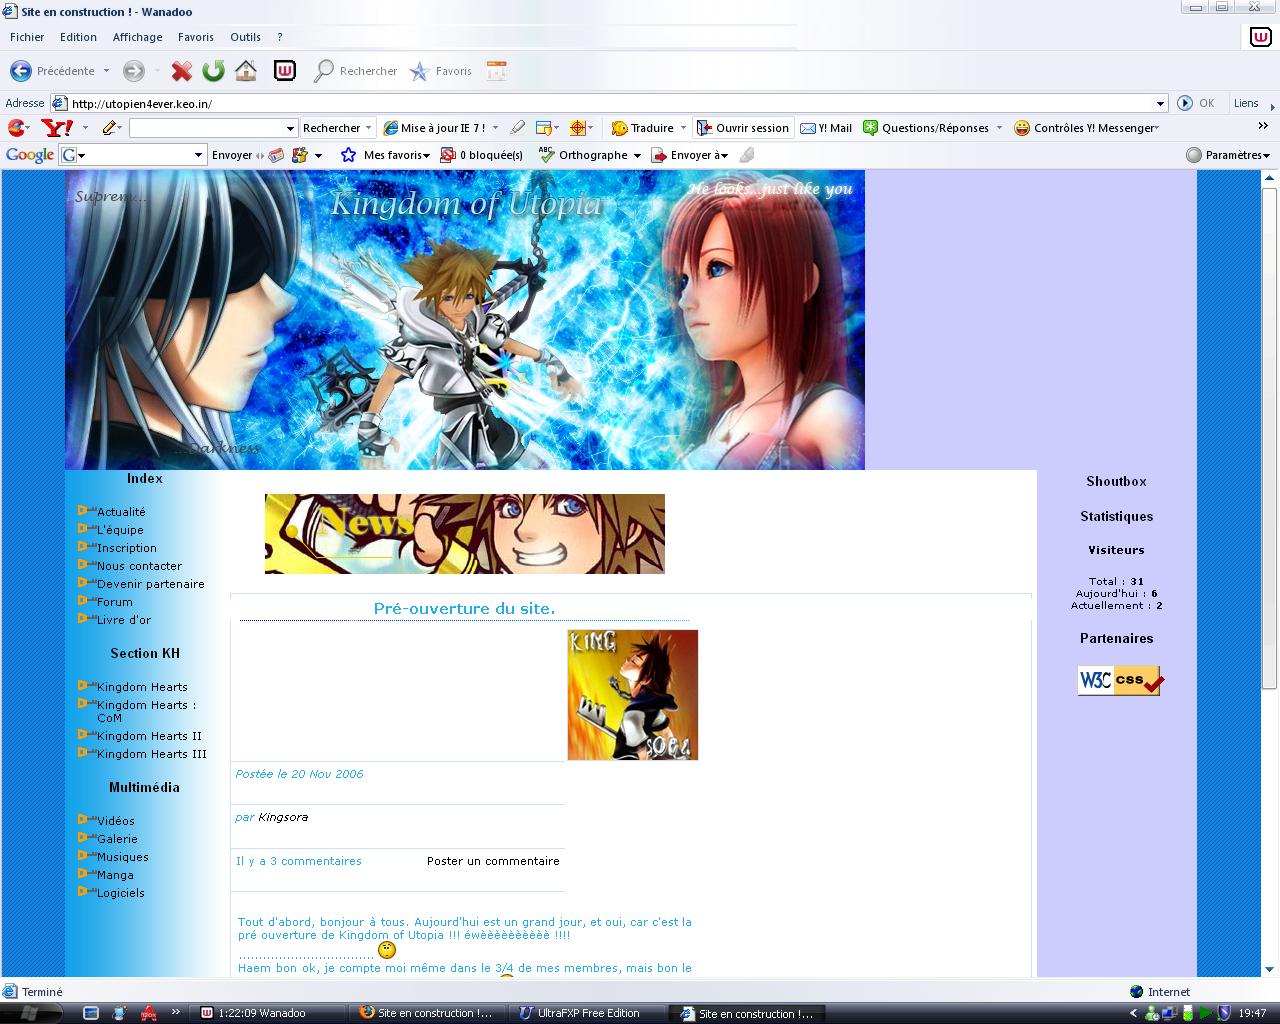Open the Forum sidebar link

(x=114, y=602)
